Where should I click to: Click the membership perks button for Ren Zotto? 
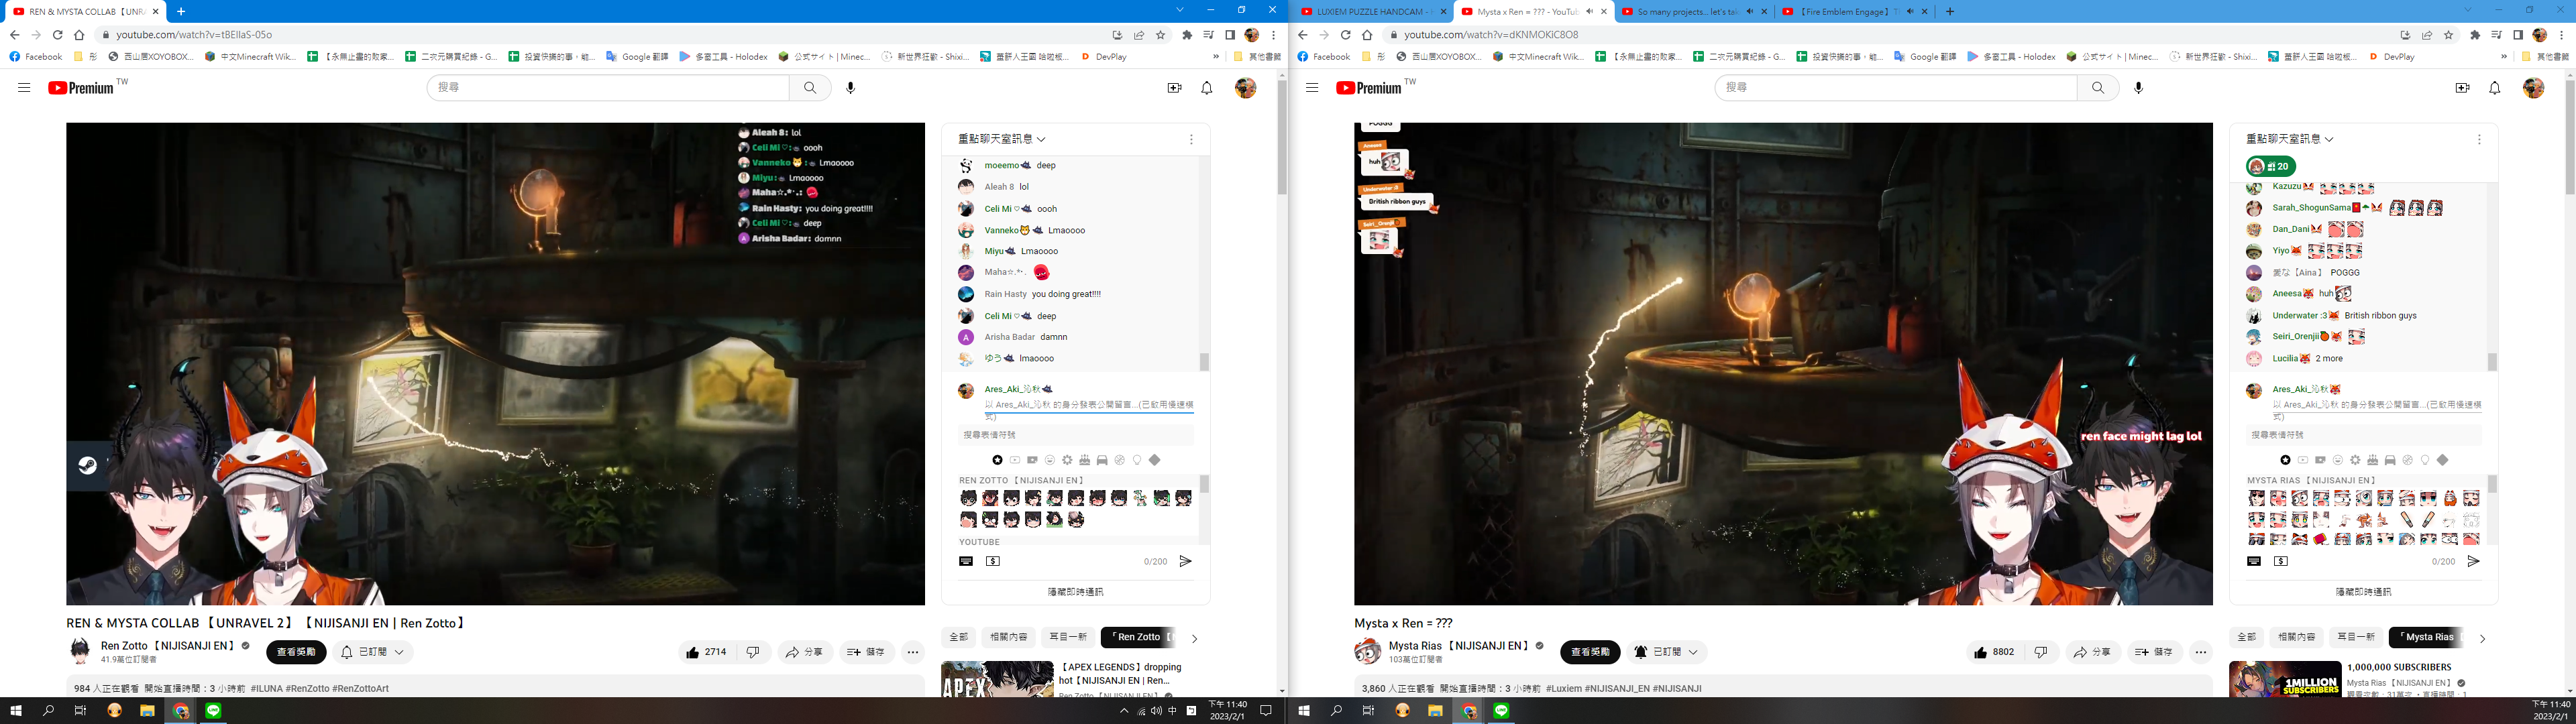[x=296, y=652]
